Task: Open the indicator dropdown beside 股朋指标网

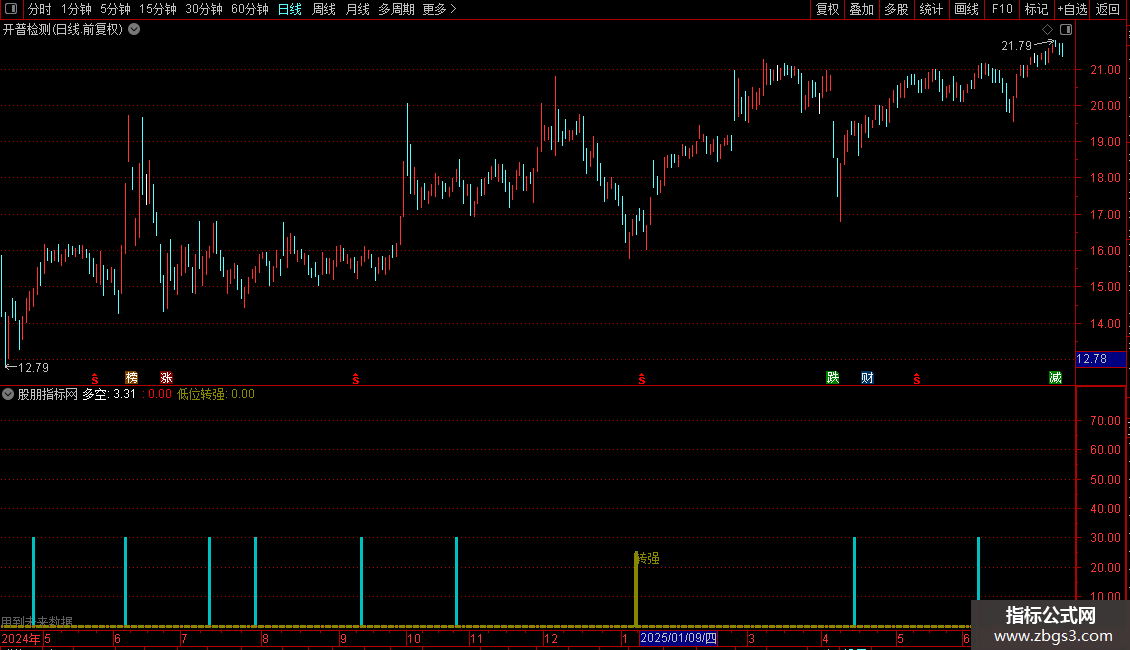Action: (8, 393)
